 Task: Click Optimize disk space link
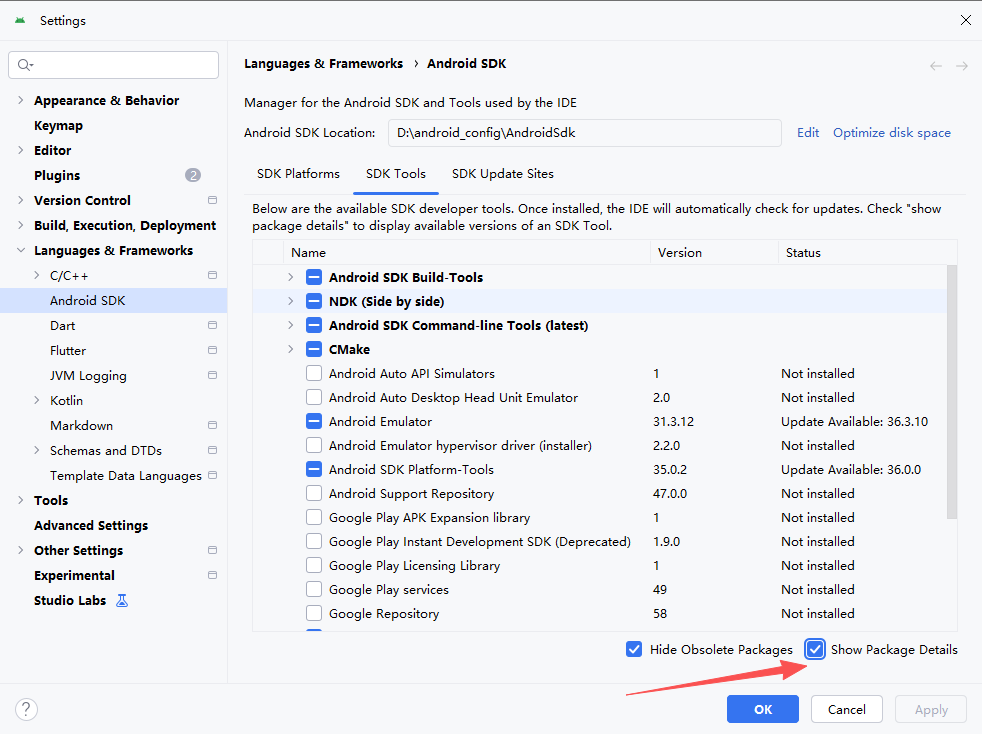pos(892,133)
